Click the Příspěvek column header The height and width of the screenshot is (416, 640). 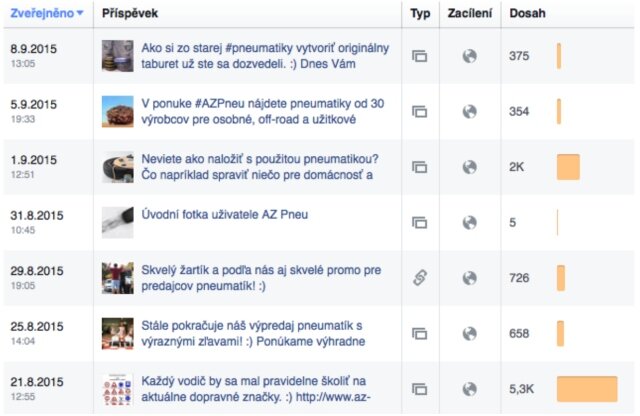[x=130, y=14]
